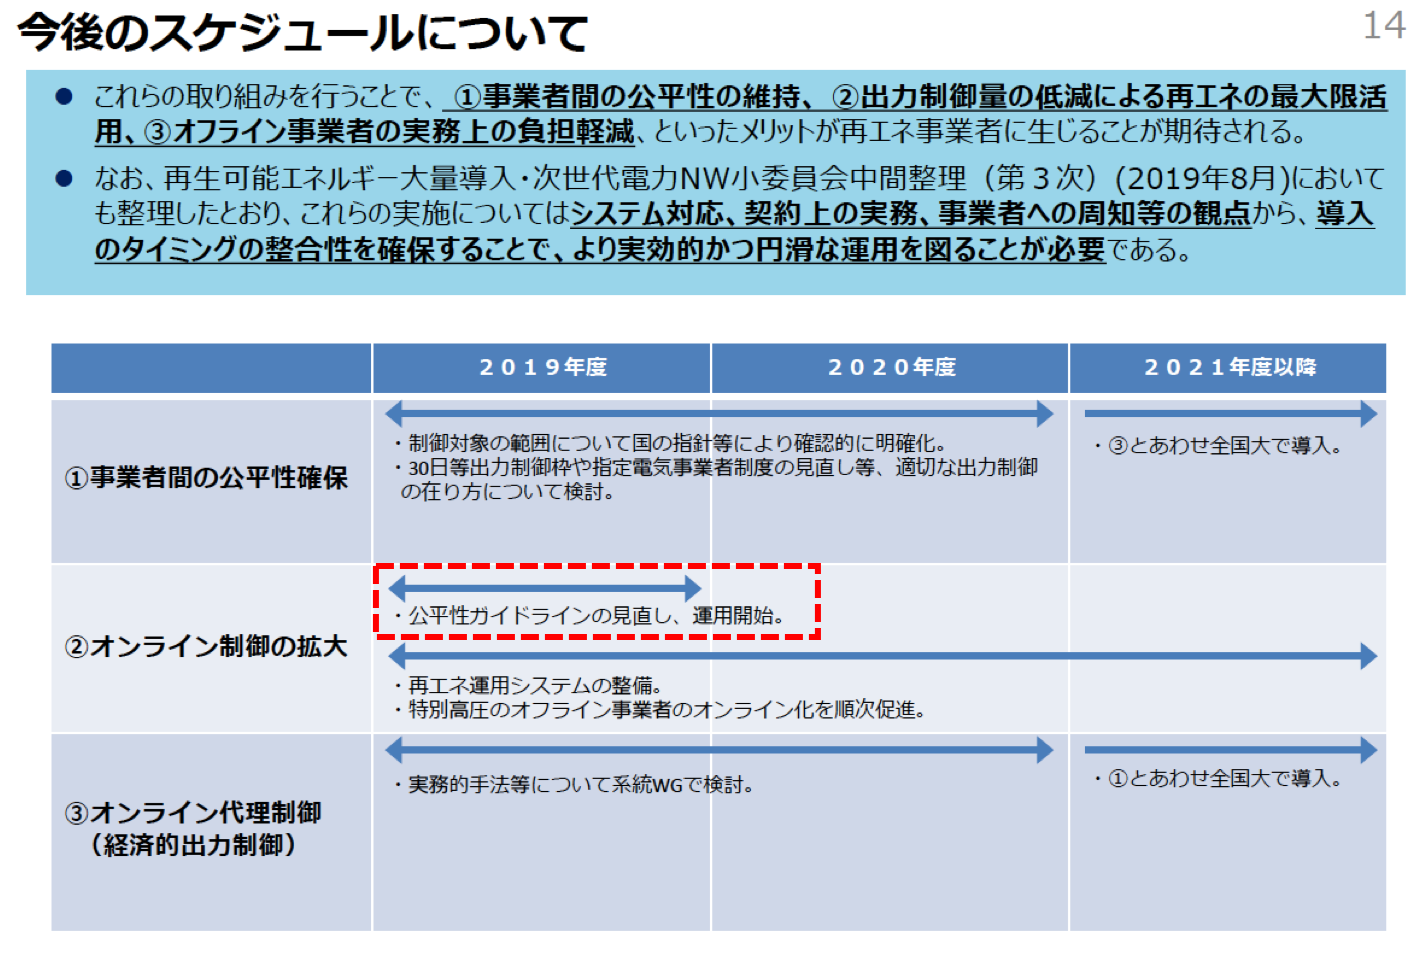Click the row label ①事業者間の公平性確保
Viewport: 1422px width, 966px height.
coord(206,478)
